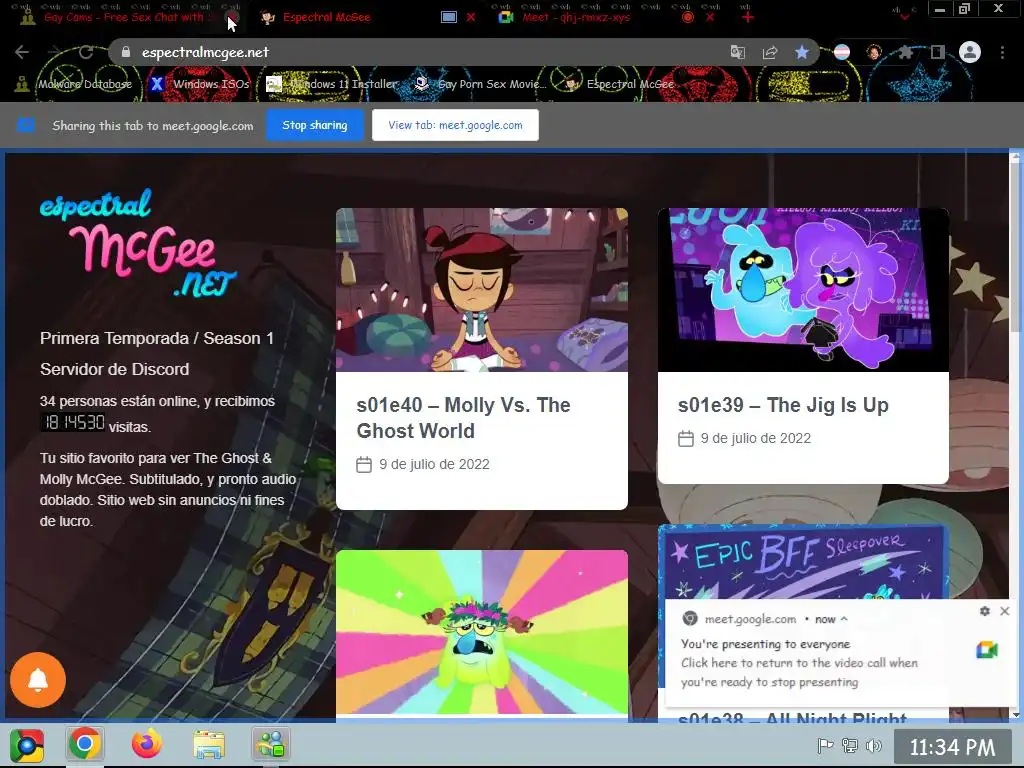Screen dimensions: 1024x768
Task: Click the 1814530 visit counter
Action: [73, 423]
